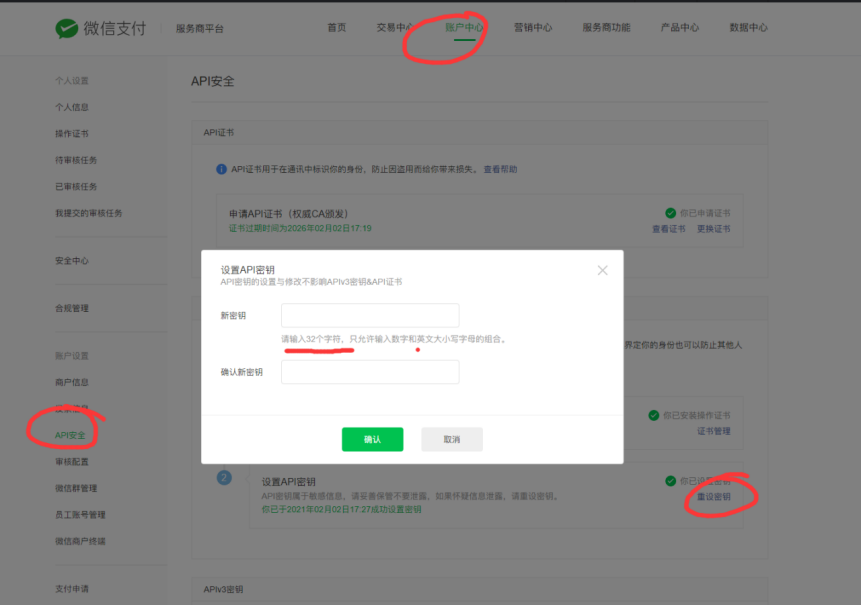Image resolution: width=861 pixels, height=605 pixels.
Task: Open 支付申请 in the sidebar
Action: coord(72,589)
